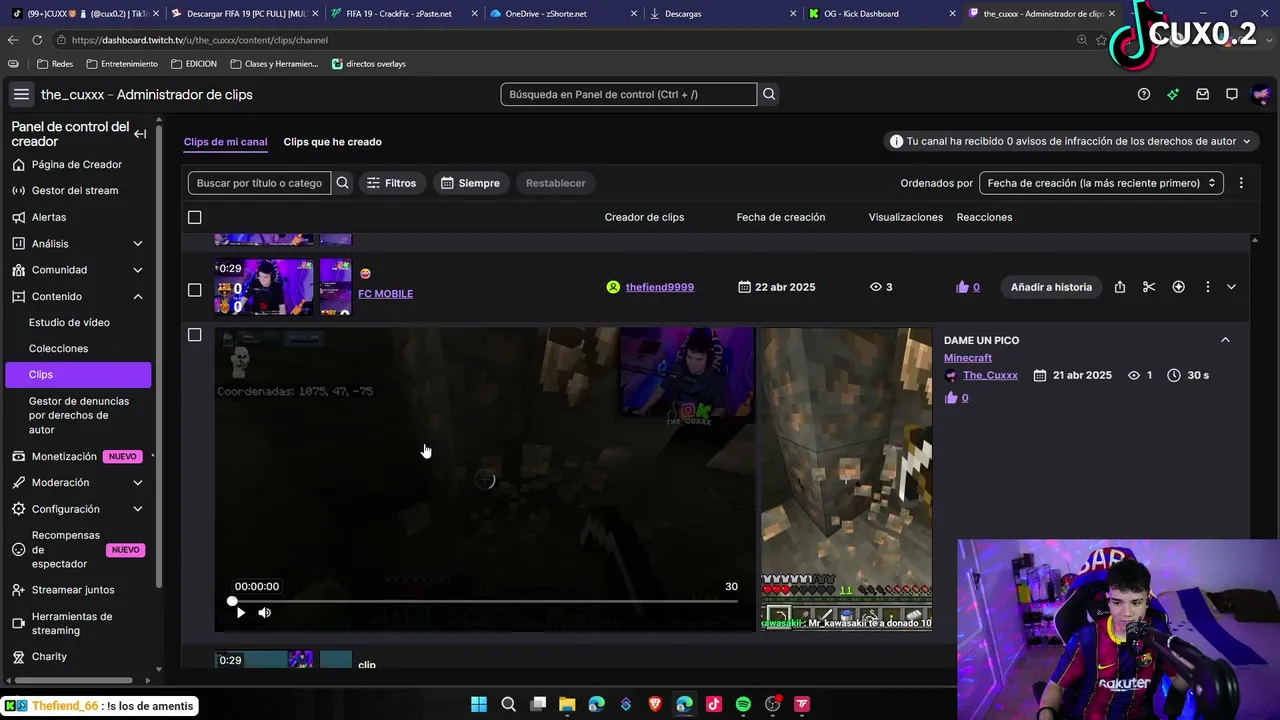Open the whispers chat bubble icon
Viewport: 1280px width, 720px height.
(x=1232, y=94)
